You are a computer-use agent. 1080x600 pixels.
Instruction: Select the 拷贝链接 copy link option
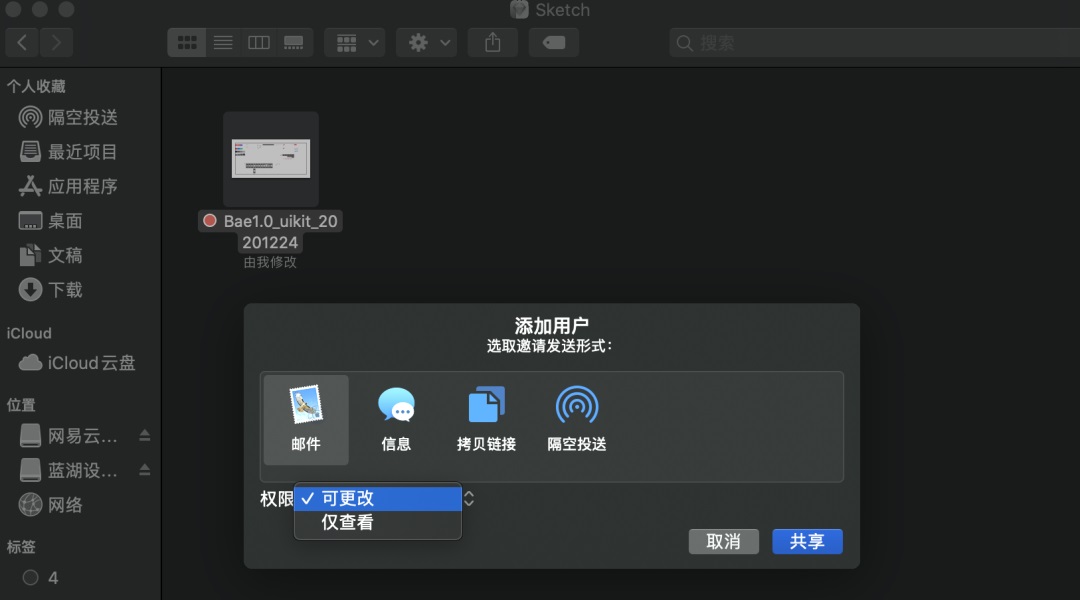pos(486,420)
